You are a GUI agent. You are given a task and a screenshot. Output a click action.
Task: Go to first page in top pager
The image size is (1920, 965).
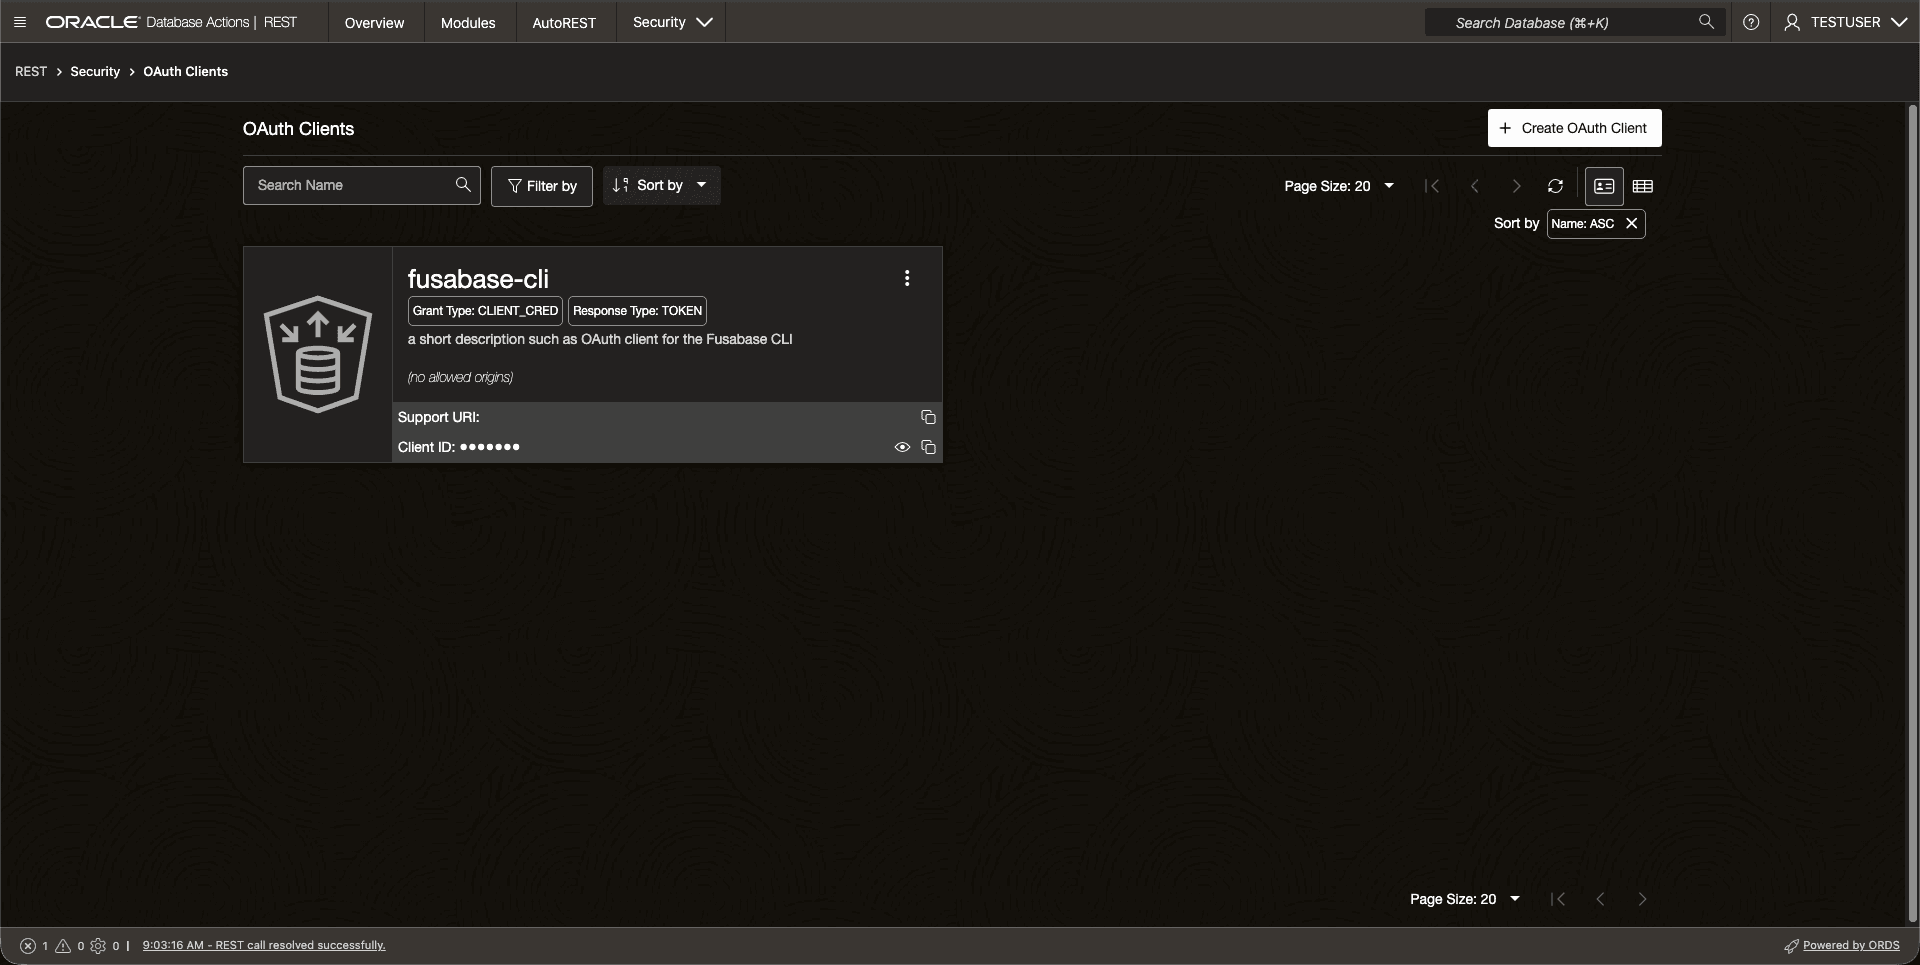coord(1432,186)
